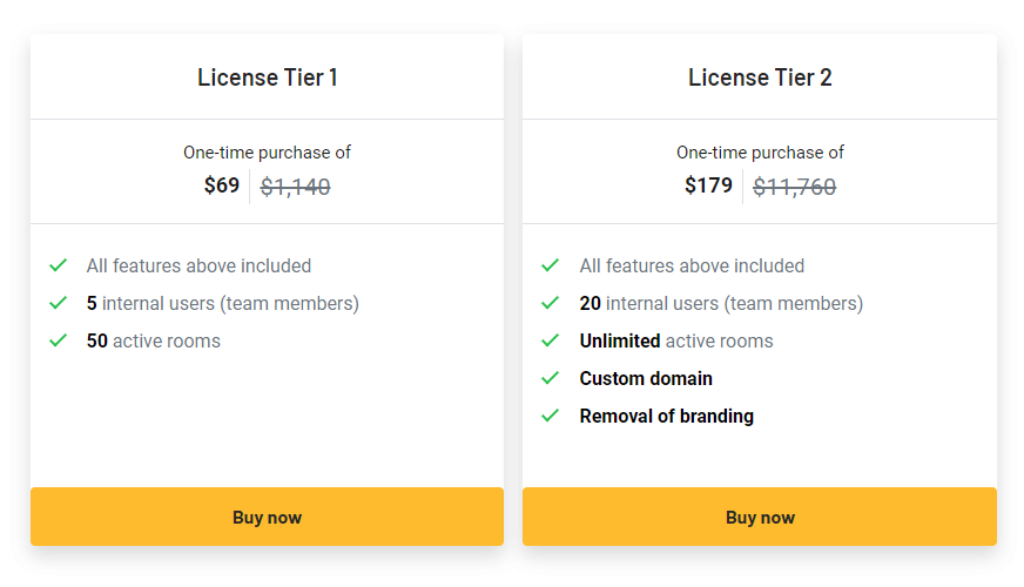The height and width of the screenshot is (587, 1024).
Task: Click the Removal of branding text
Action: pyautogui.click(x=667, y=416)
